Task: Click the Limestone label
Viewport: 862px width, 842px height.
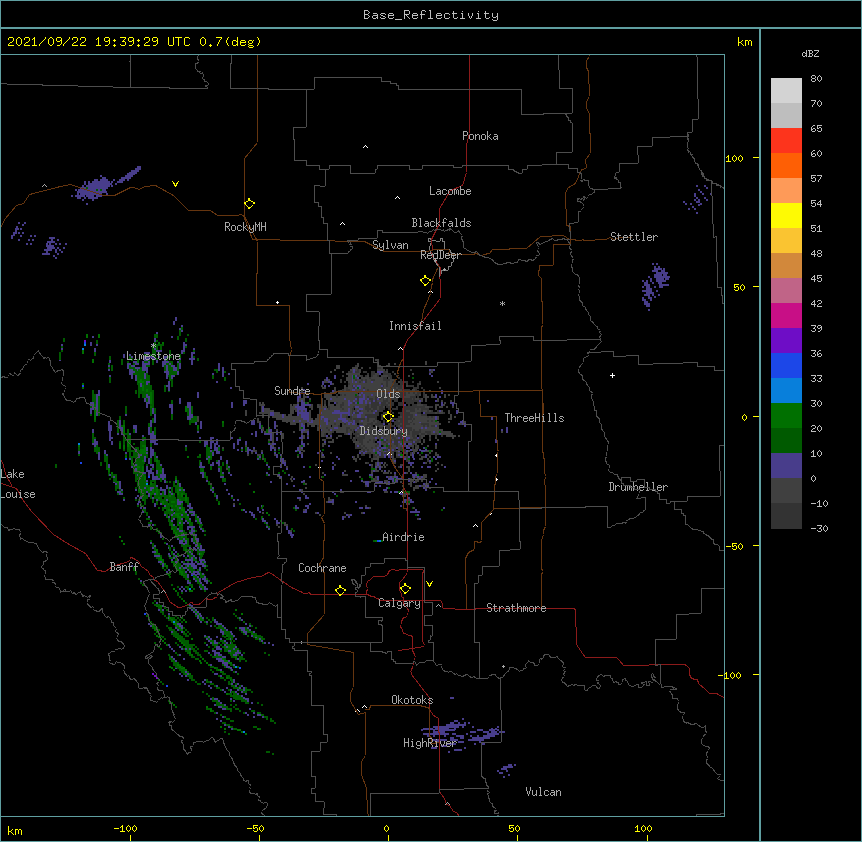Action: click(153, 356)
